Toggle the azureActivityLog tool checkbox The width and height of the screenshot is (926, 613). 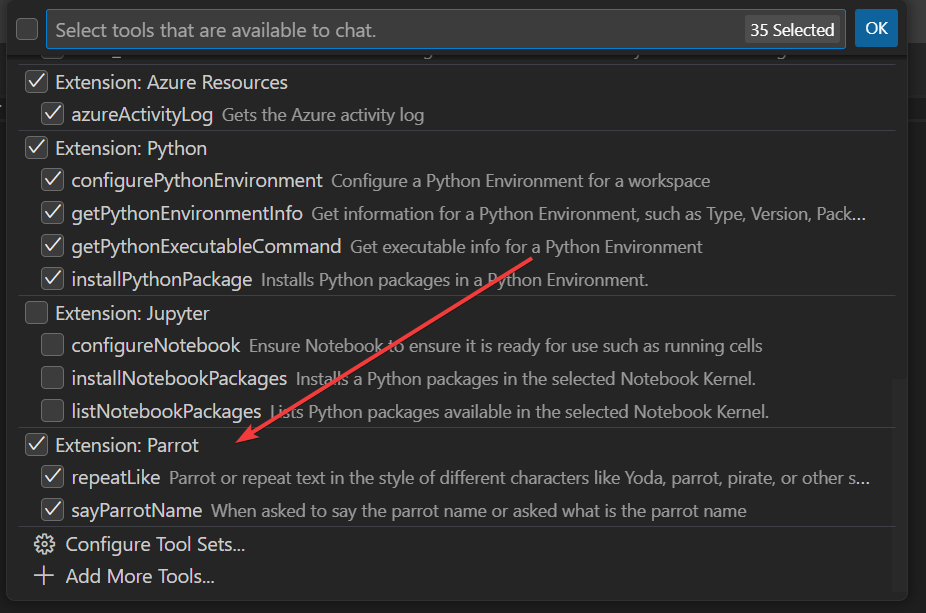(52, 114)
